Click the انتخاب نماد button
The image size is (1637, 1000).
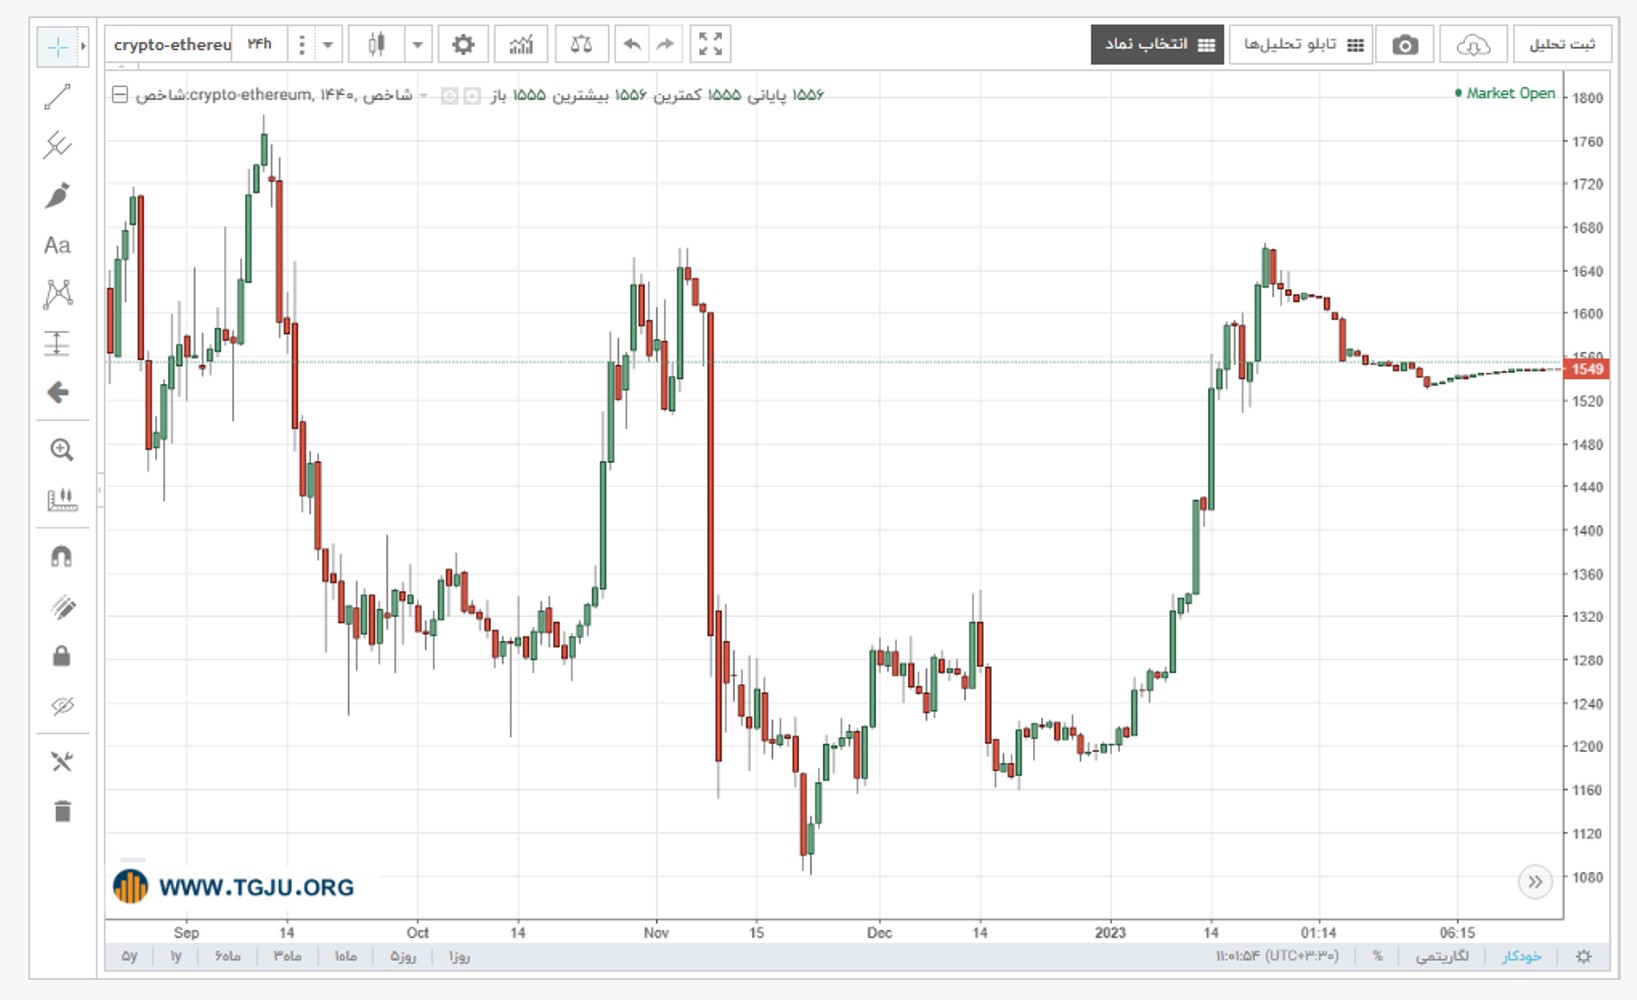tap(1157, 45)
